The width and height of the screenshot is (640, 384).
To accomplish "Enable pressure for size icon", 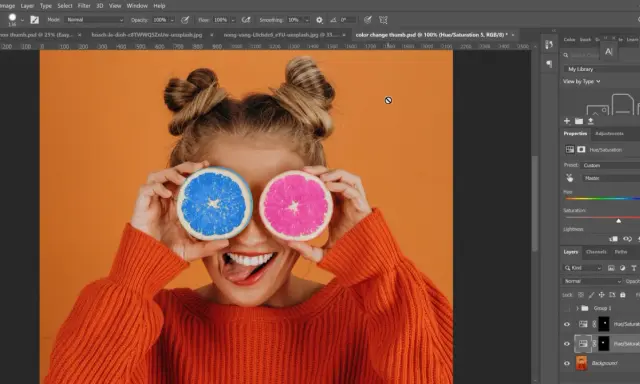I will pyautogui.click(x=368, y=20).
